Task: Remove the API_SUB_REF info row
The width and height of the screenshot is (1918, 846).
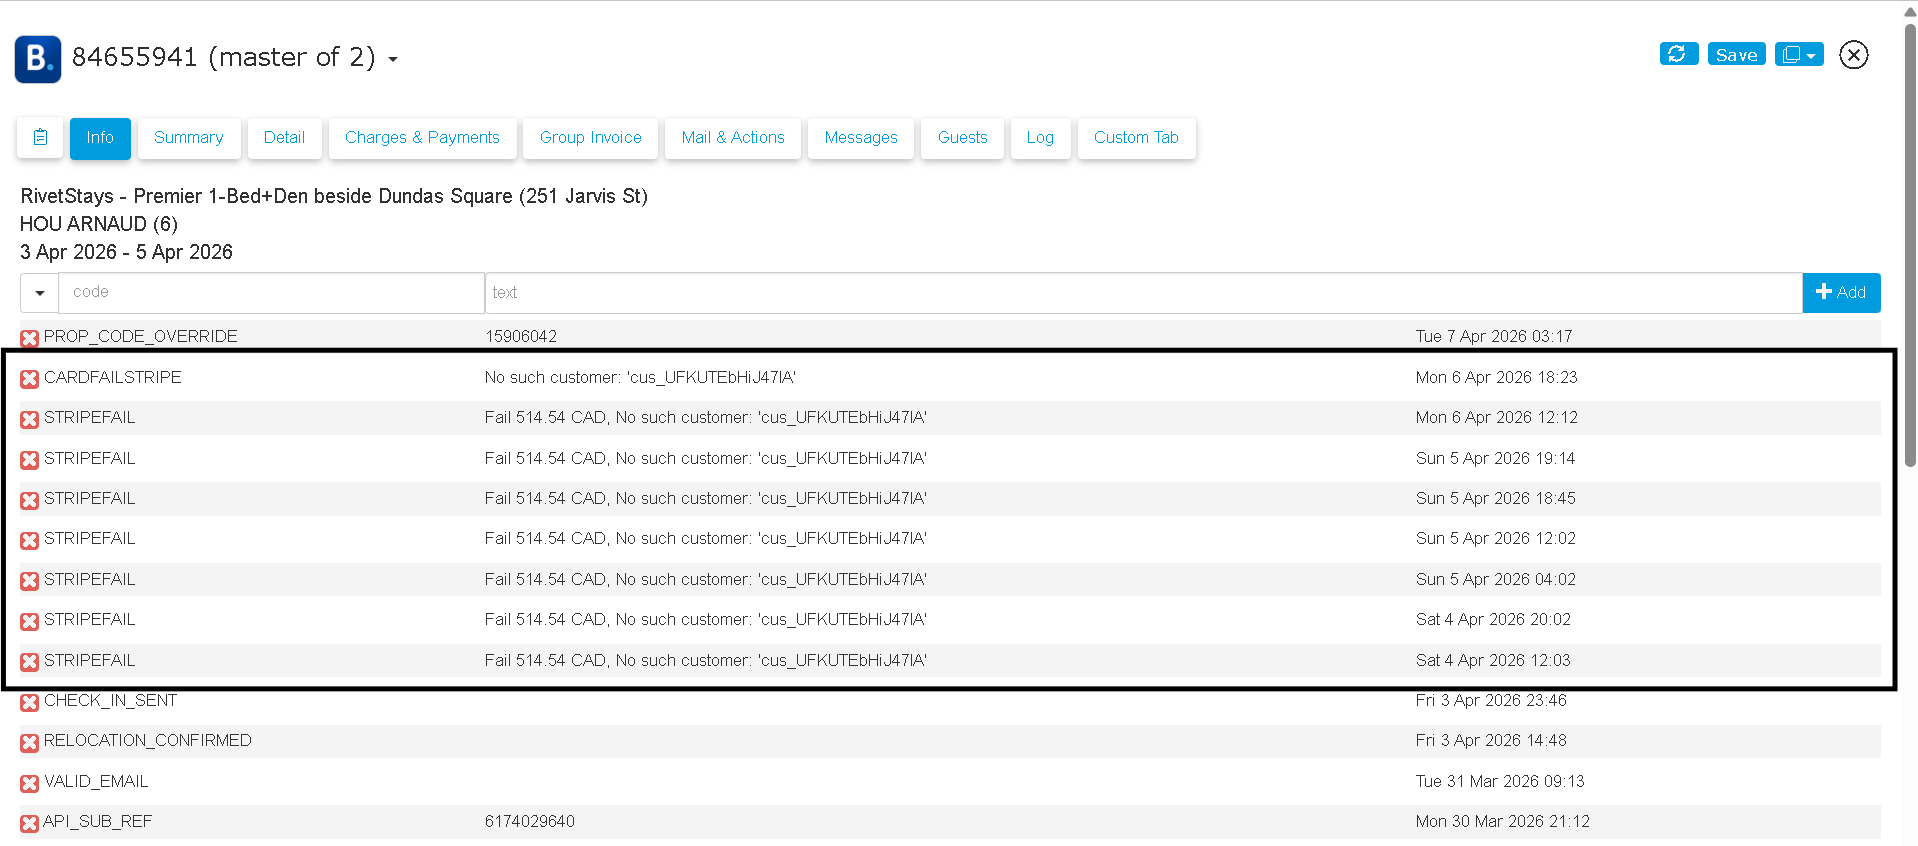Action: tap(30, 823)
